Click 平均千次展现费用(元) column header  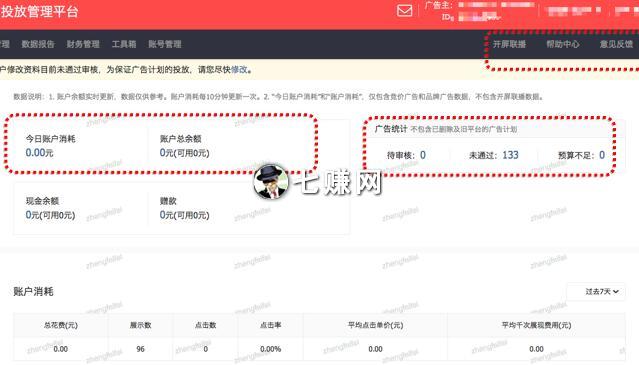tap(536, 325)
